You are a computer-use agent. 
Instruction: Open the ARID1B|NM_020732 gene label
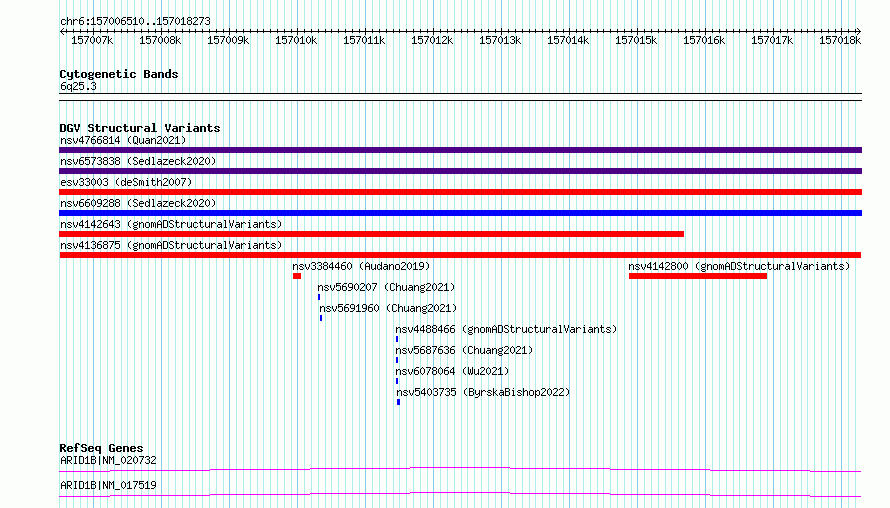108,460
